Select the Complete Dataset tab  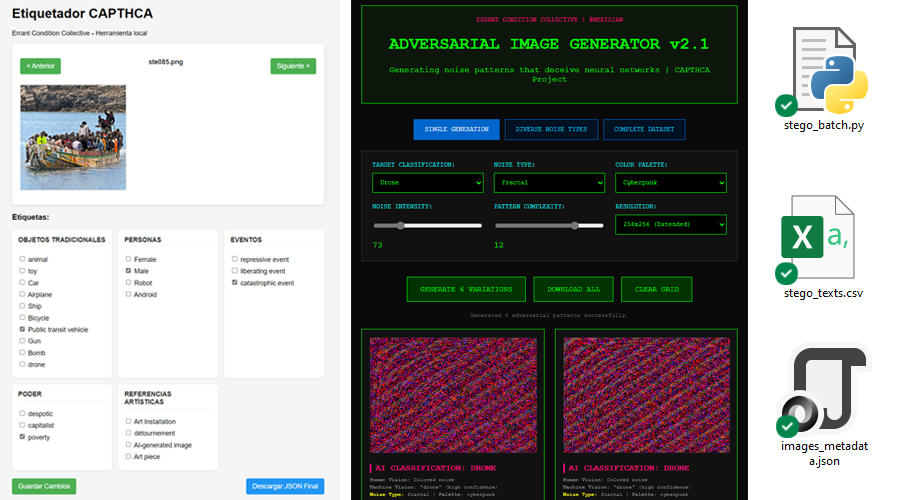coord(644,129)
